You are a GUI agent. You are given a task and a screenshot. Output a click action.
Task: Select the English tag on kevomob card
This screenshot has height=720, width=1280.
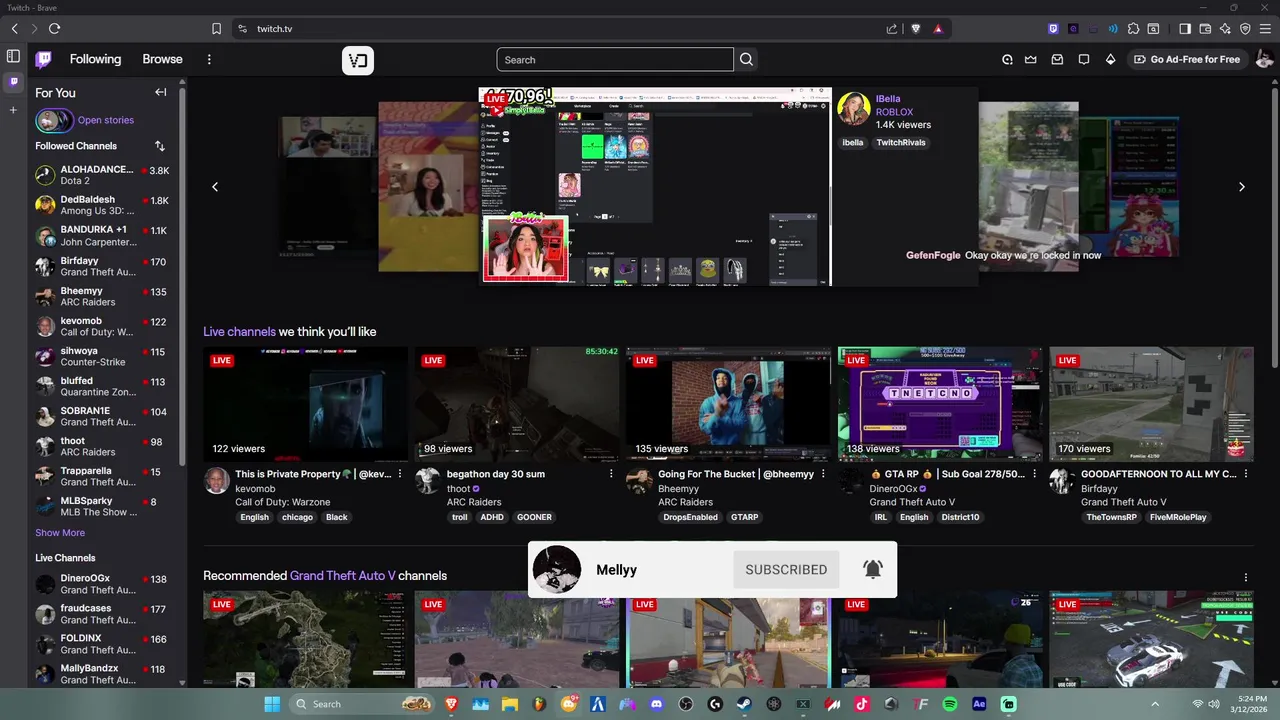254,517
